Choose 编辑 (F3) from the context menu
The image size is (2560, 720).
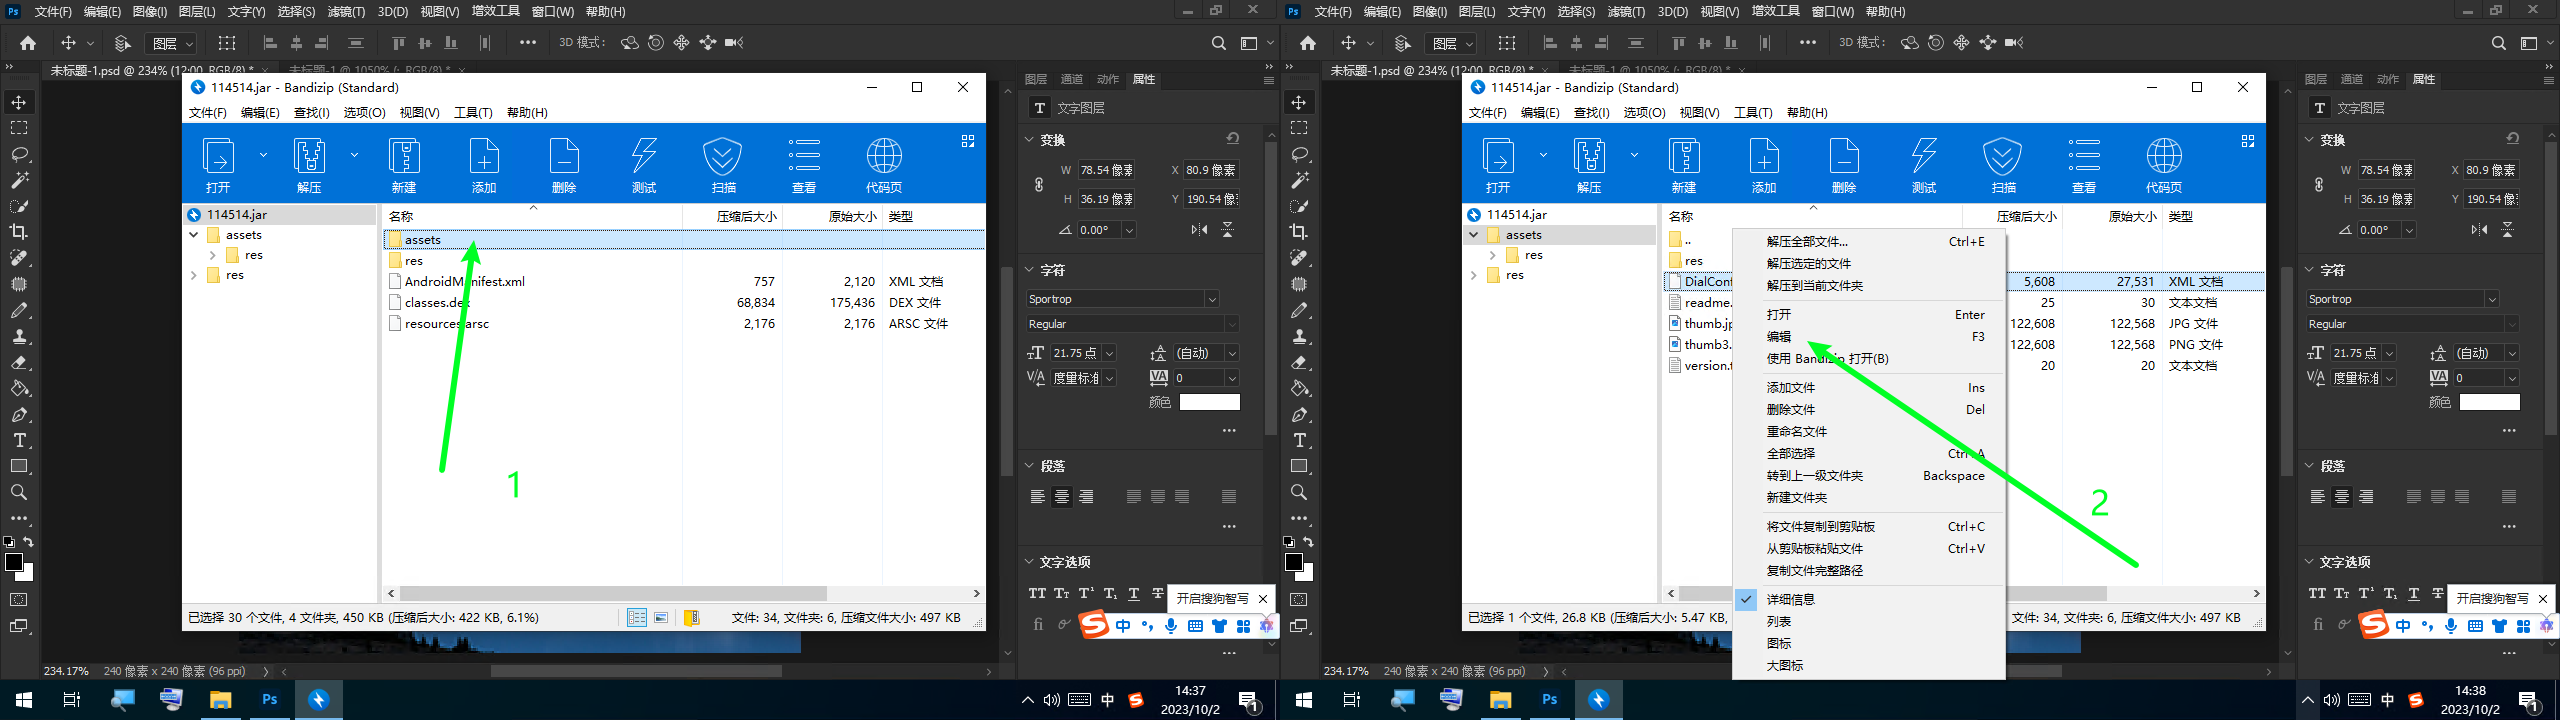pyautogui.click(x=1779, y=337)
